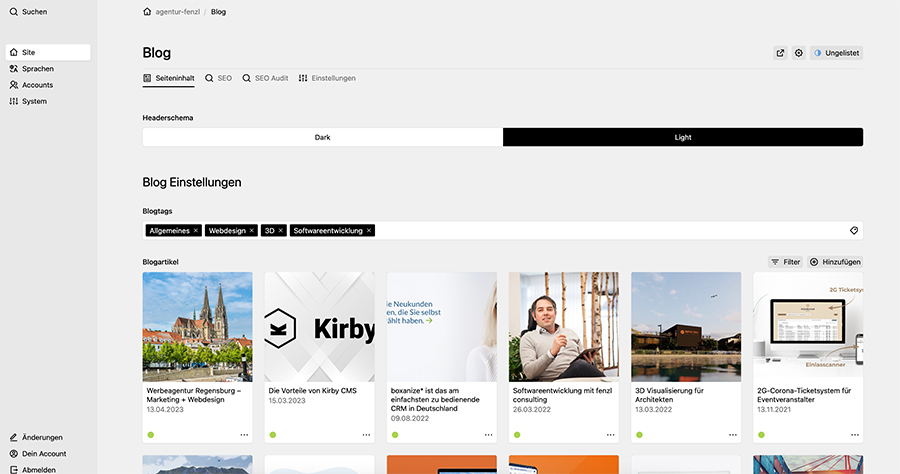The image size is (900, 474).
Task: Go to agentur-fenzl breadcrumb link
Action: pyautogui.click(x=177, y=11)
